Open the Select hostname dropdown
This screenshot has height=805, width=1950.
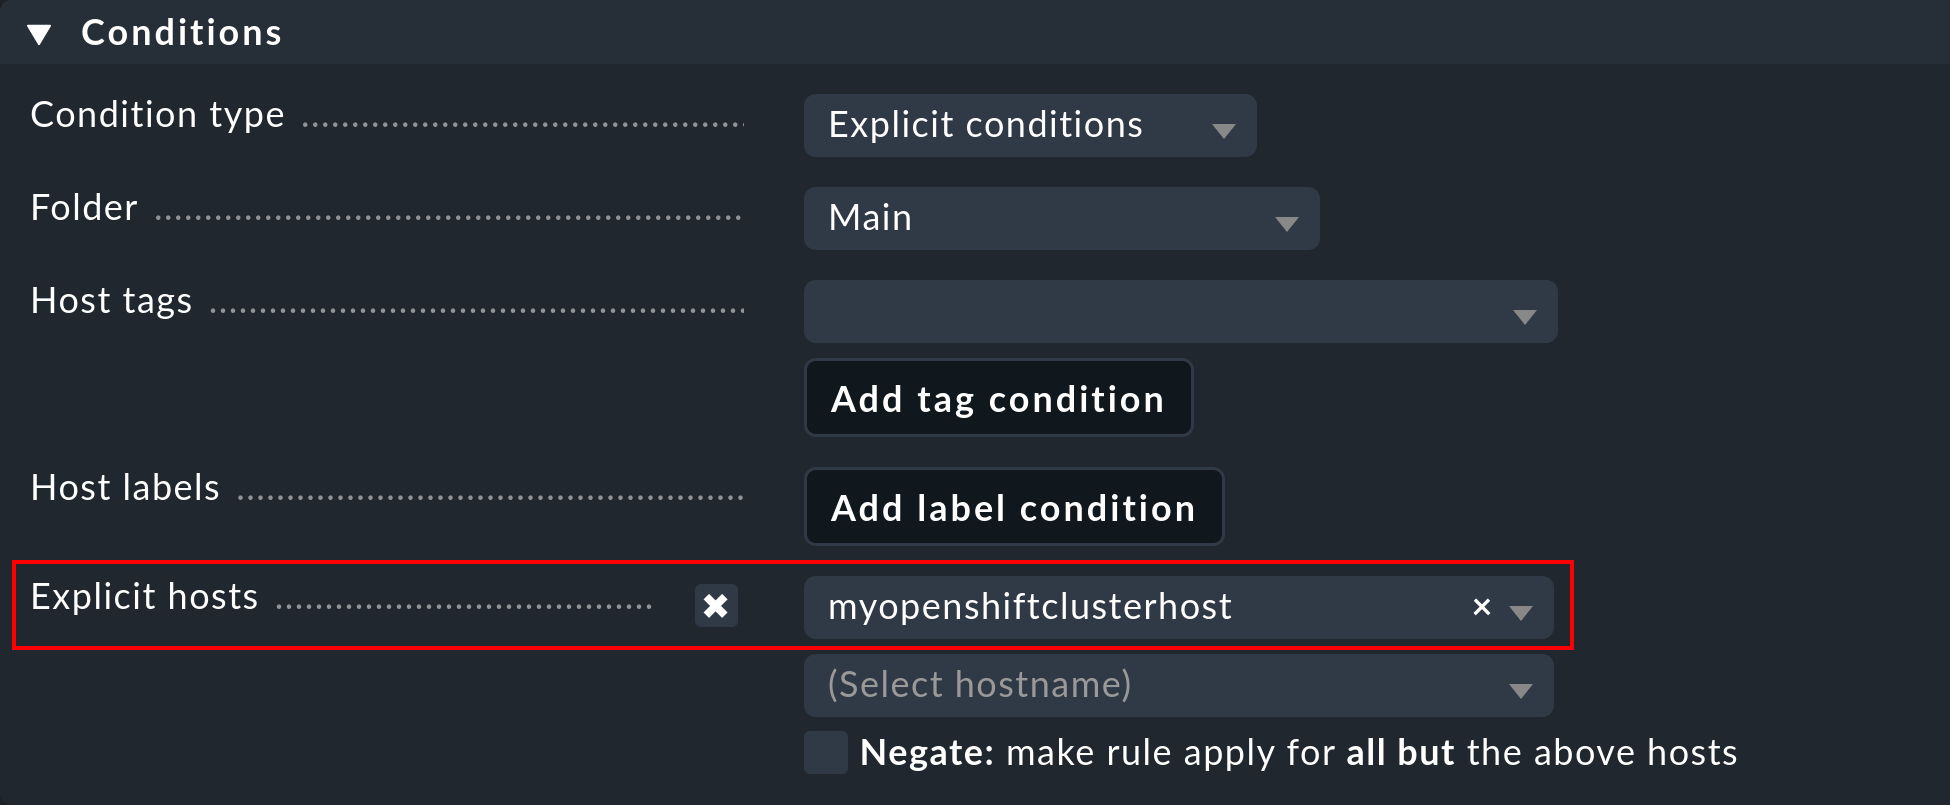1178,686
